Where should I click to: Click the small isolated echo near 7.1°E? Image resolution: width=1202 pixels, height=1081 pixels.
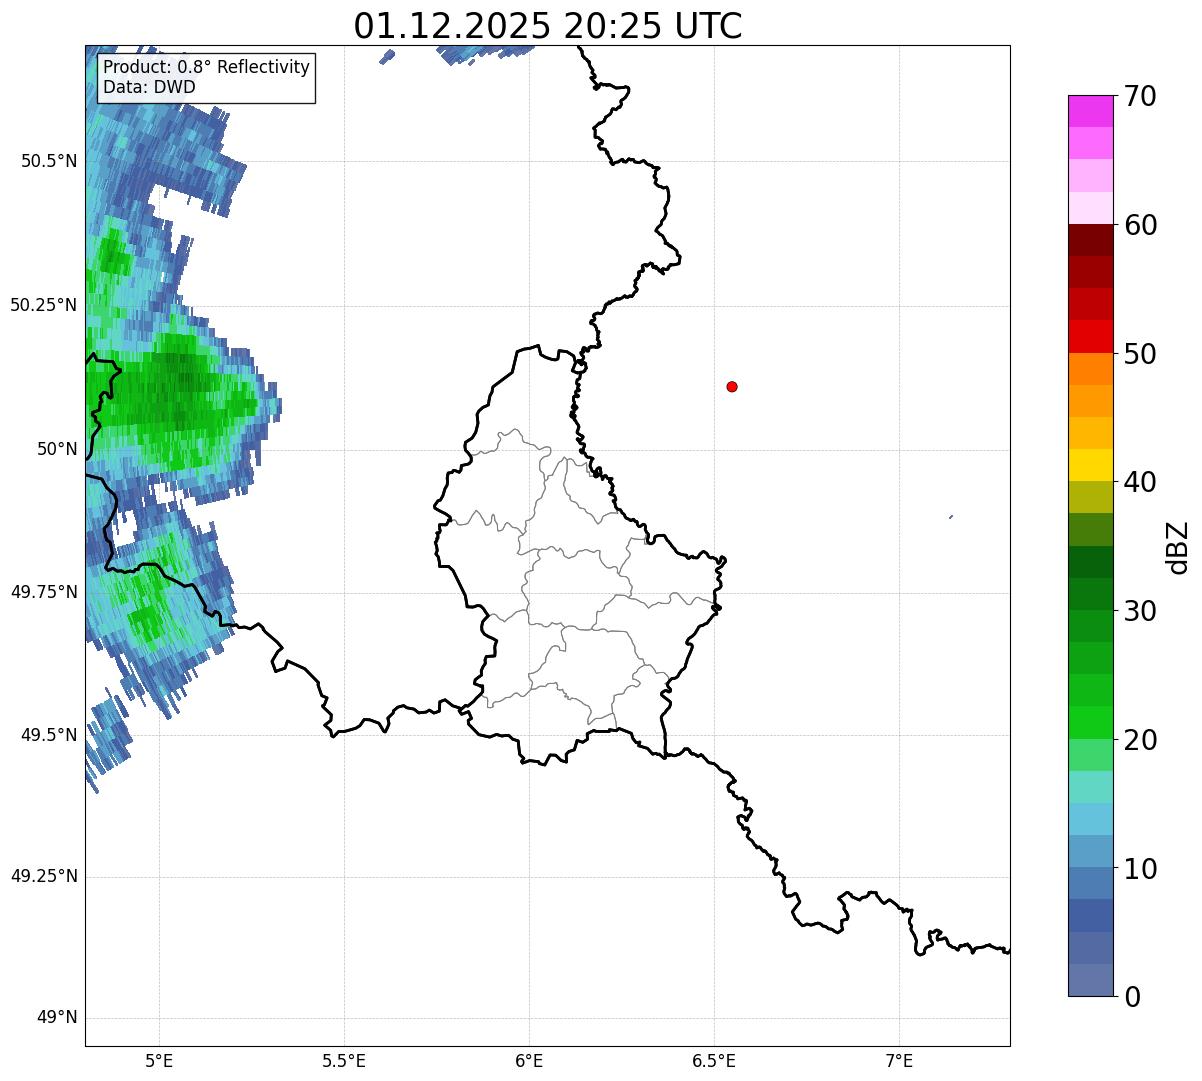pyautogui.click(x=950, y=517)
